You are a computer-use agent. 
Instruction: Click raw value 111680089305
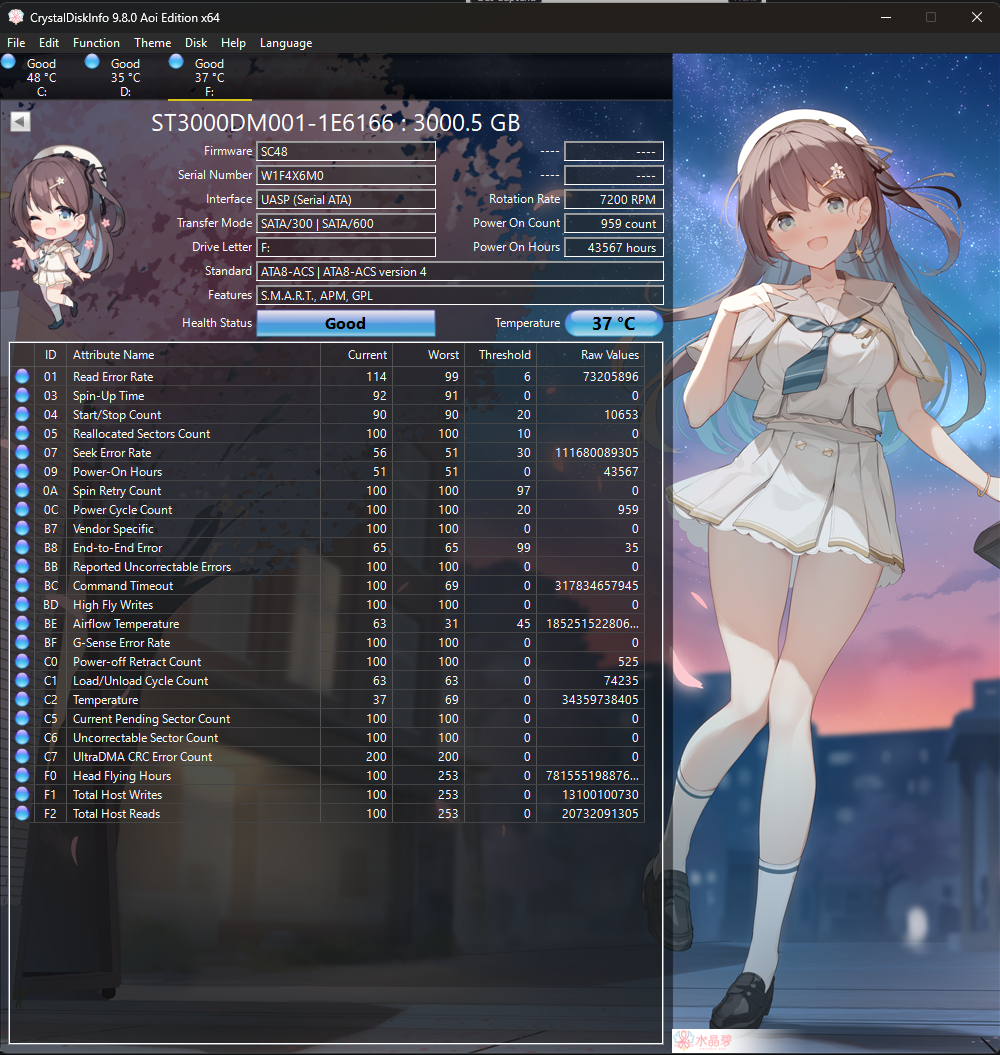coord(596,452)
